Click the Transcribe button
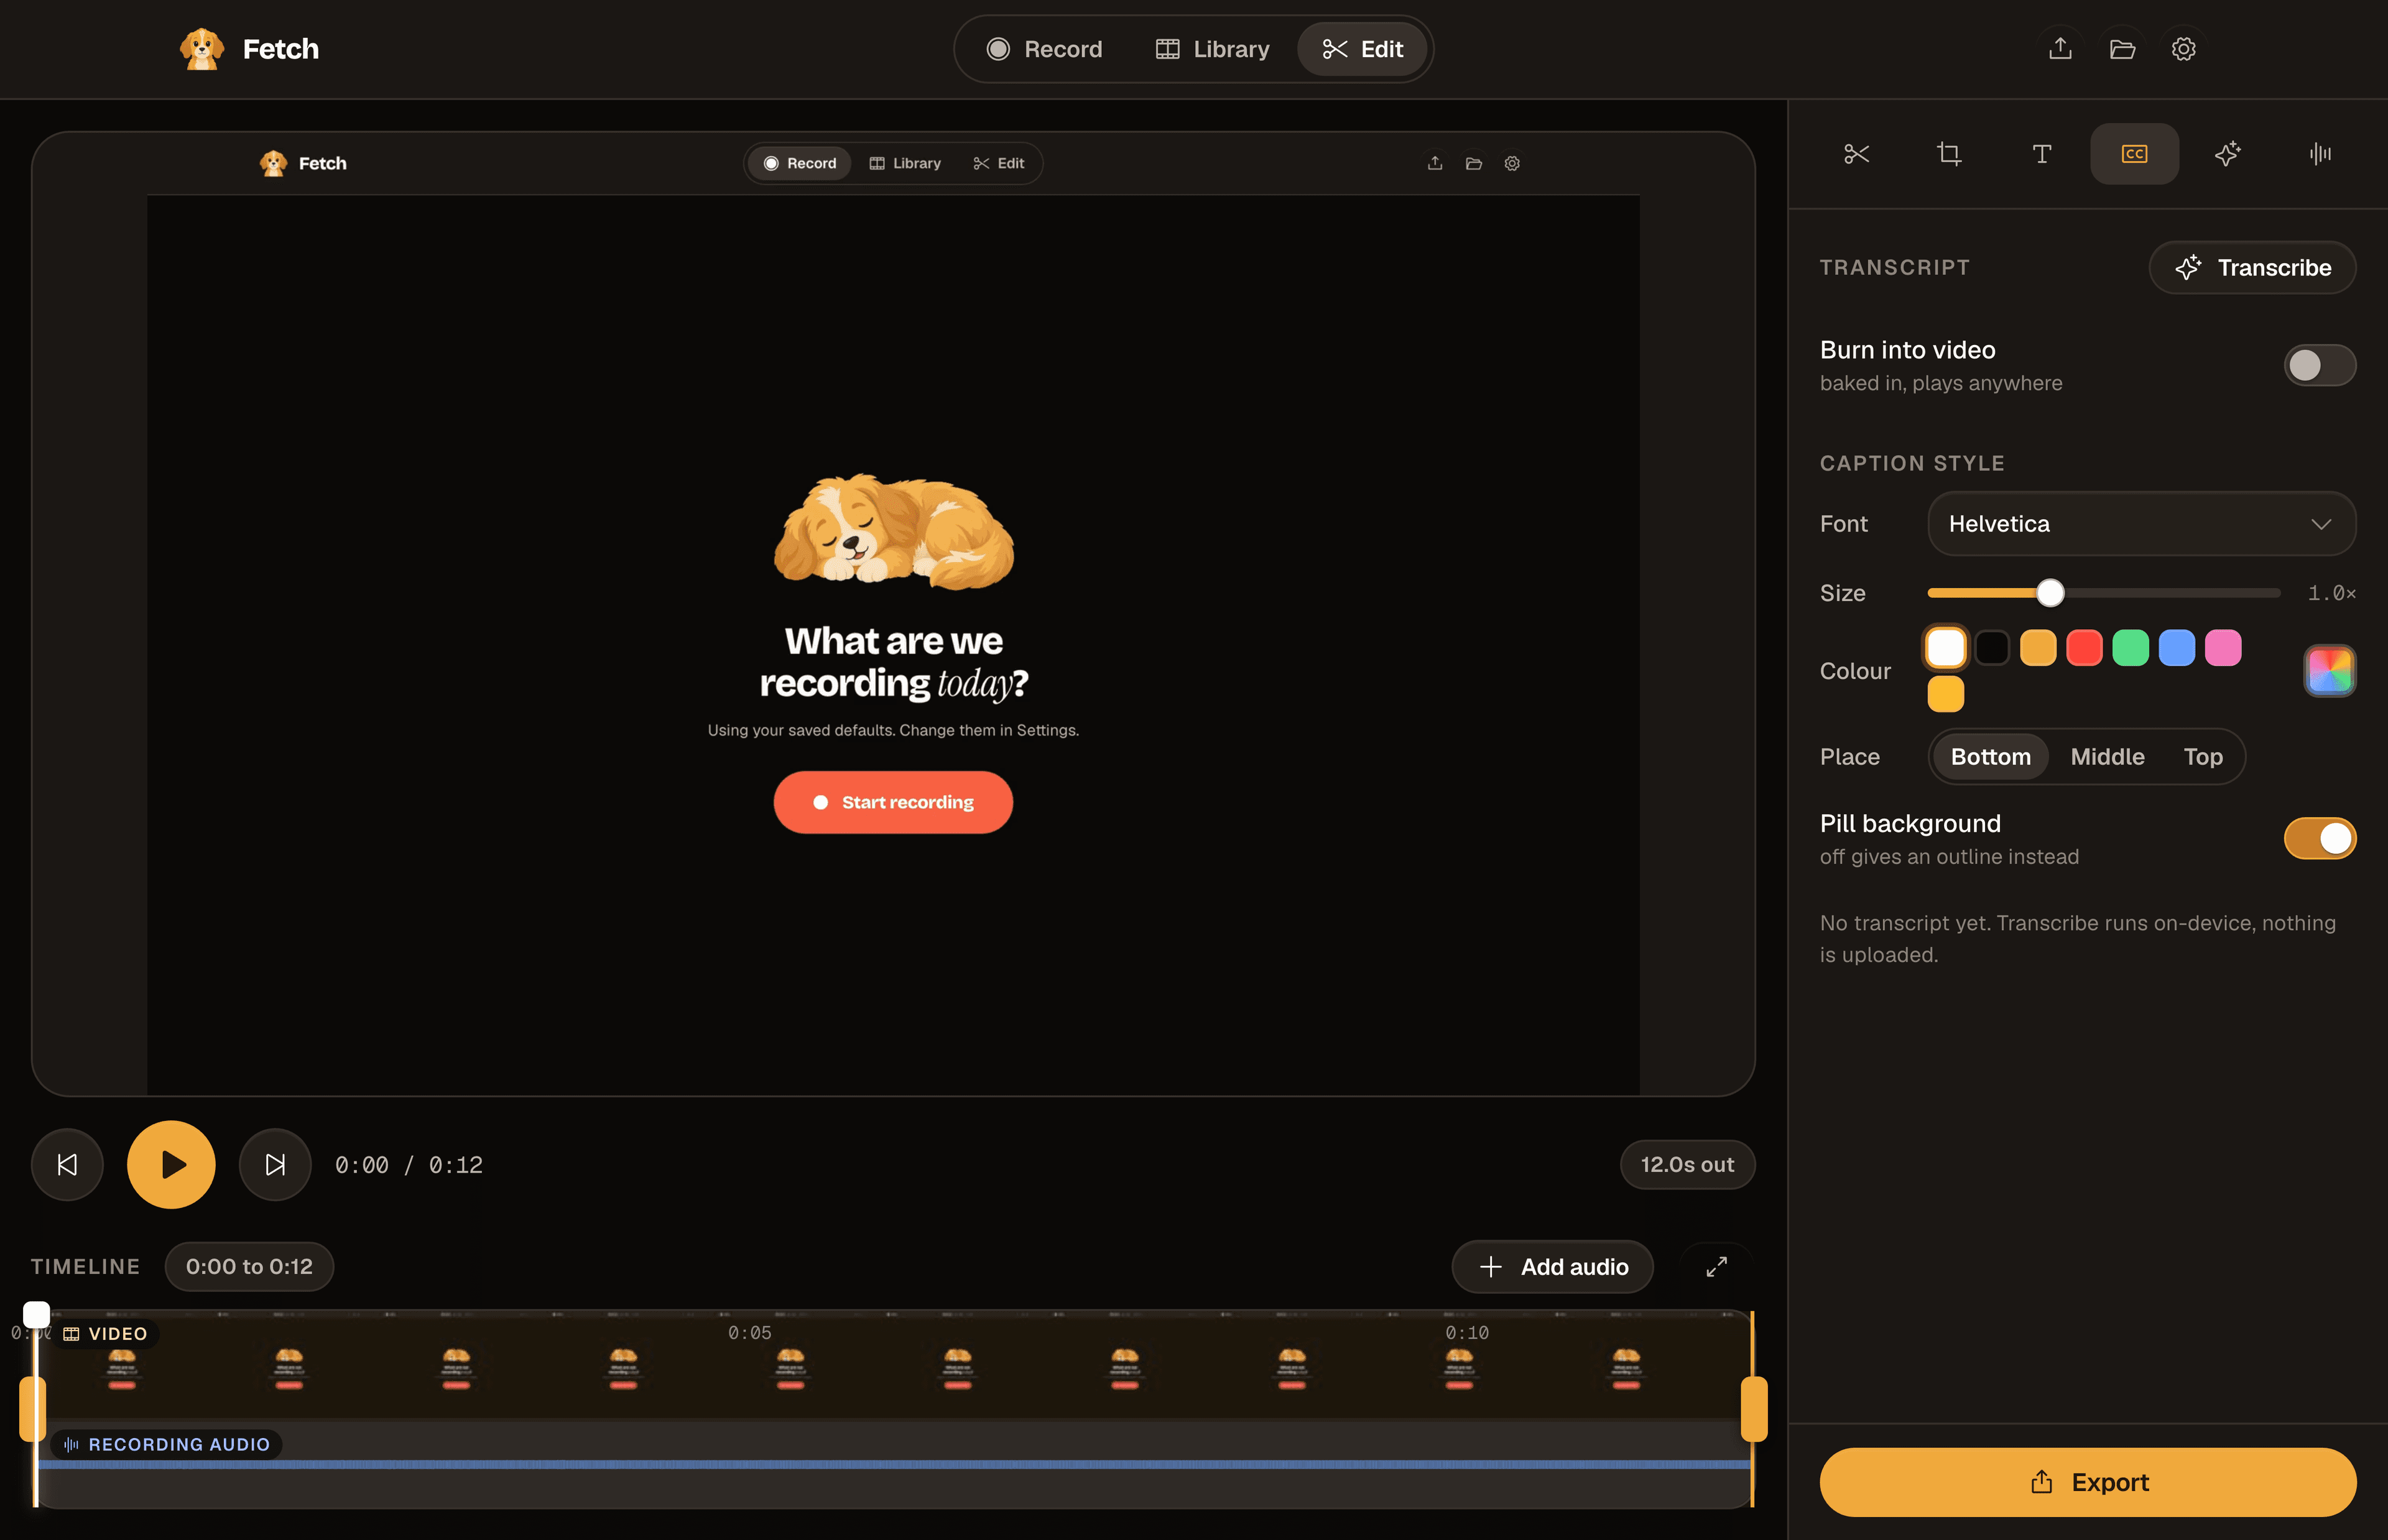The image size is (2388, 1540). tap(2252, 267)
